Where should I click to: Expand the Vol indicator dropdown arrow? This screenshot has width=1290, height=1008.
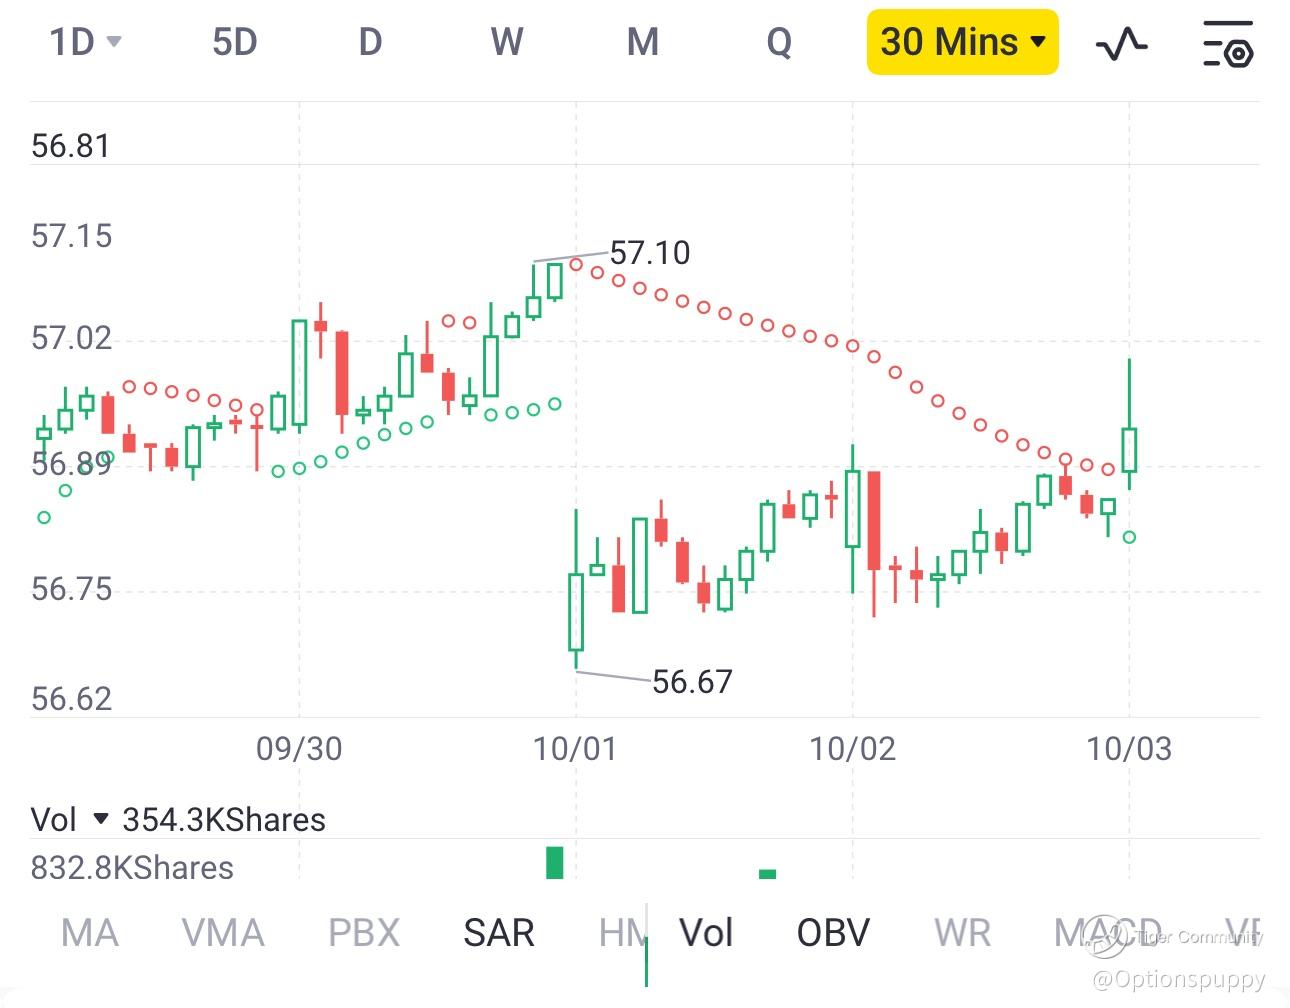point(100,819)
